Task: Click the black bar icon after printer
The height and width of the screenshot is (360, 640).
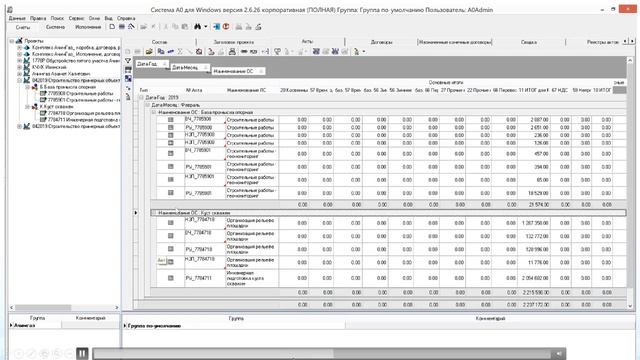Action: [244, 51]
